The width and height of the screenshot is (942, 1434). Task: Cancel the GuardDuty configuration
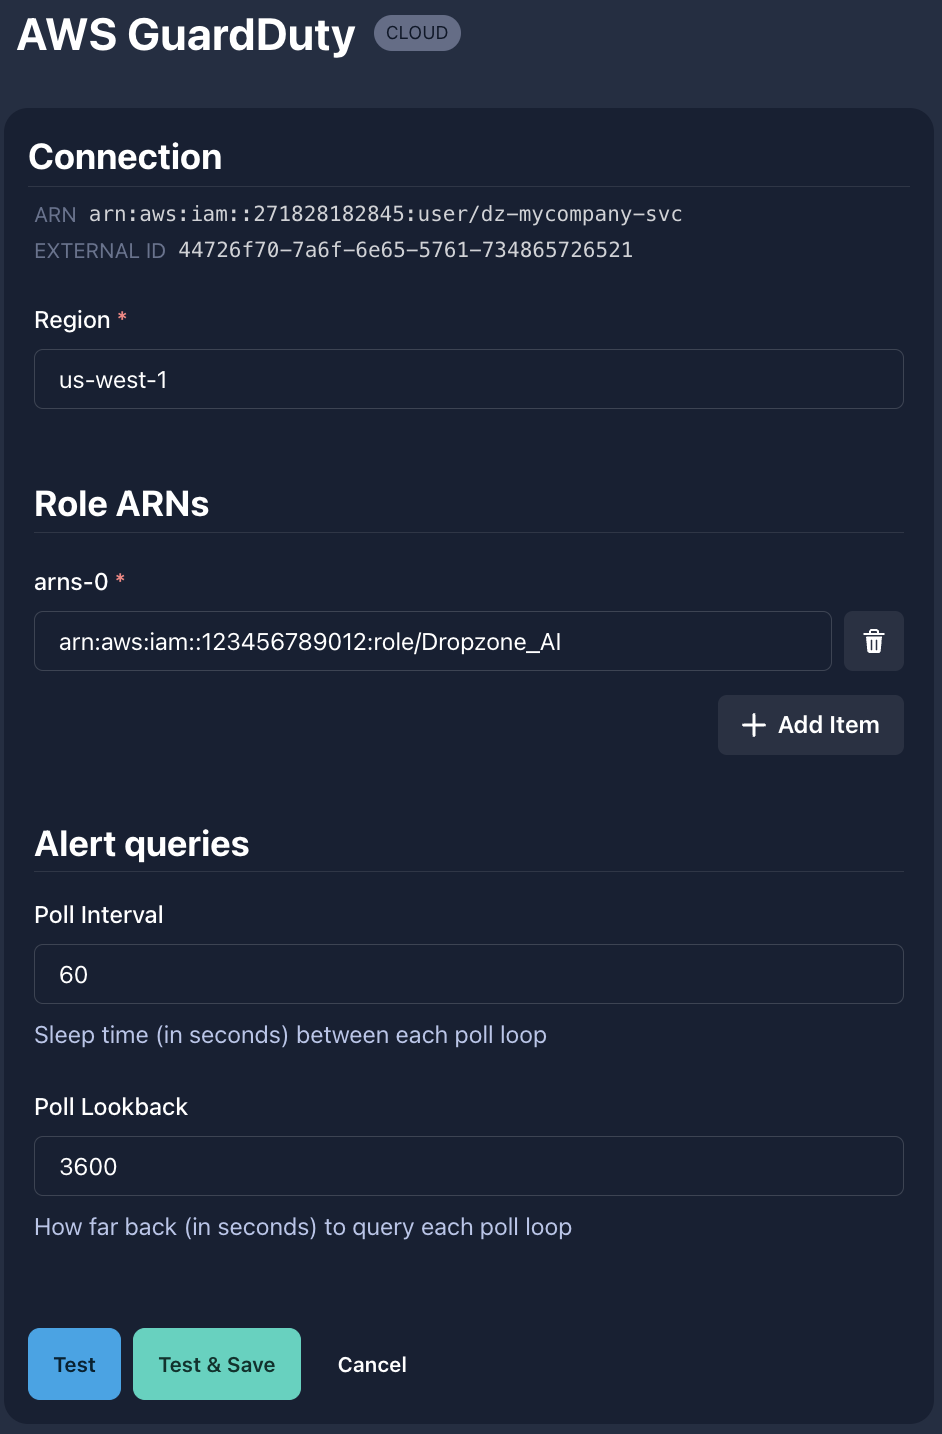[x=372, y=1364]
